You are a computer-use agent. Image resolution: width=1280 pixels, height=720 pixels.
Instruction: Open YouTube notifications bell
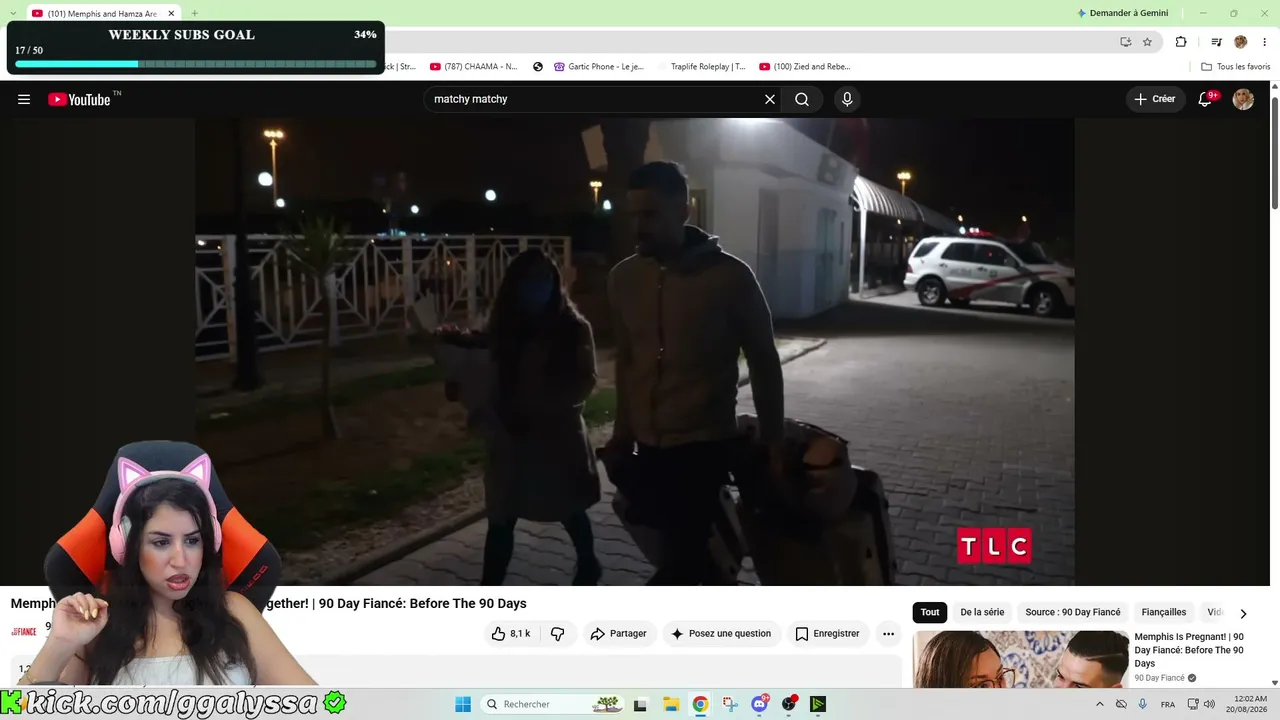(1205, 99)
